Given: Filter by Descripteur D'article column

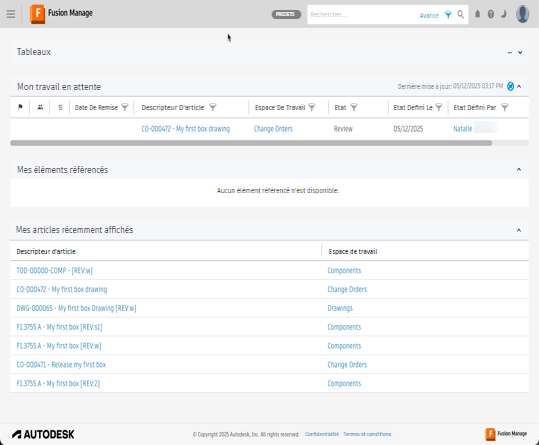Looking at the screenshot, I should 213,108.
